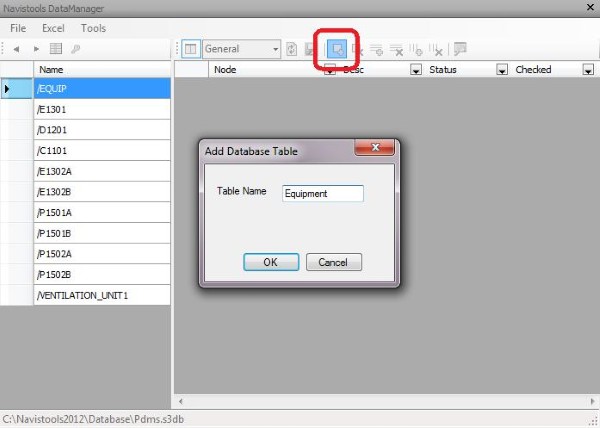Expand the Status column filter dropdown
Image resolution: width=600 pixels, height=428 pixels.
click(502, 70)
